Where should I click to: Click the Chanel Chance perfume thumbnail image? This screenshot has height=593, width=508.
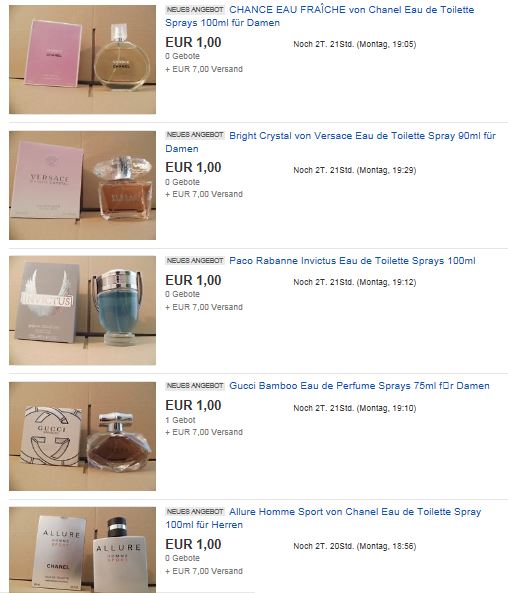pos(82,59)
